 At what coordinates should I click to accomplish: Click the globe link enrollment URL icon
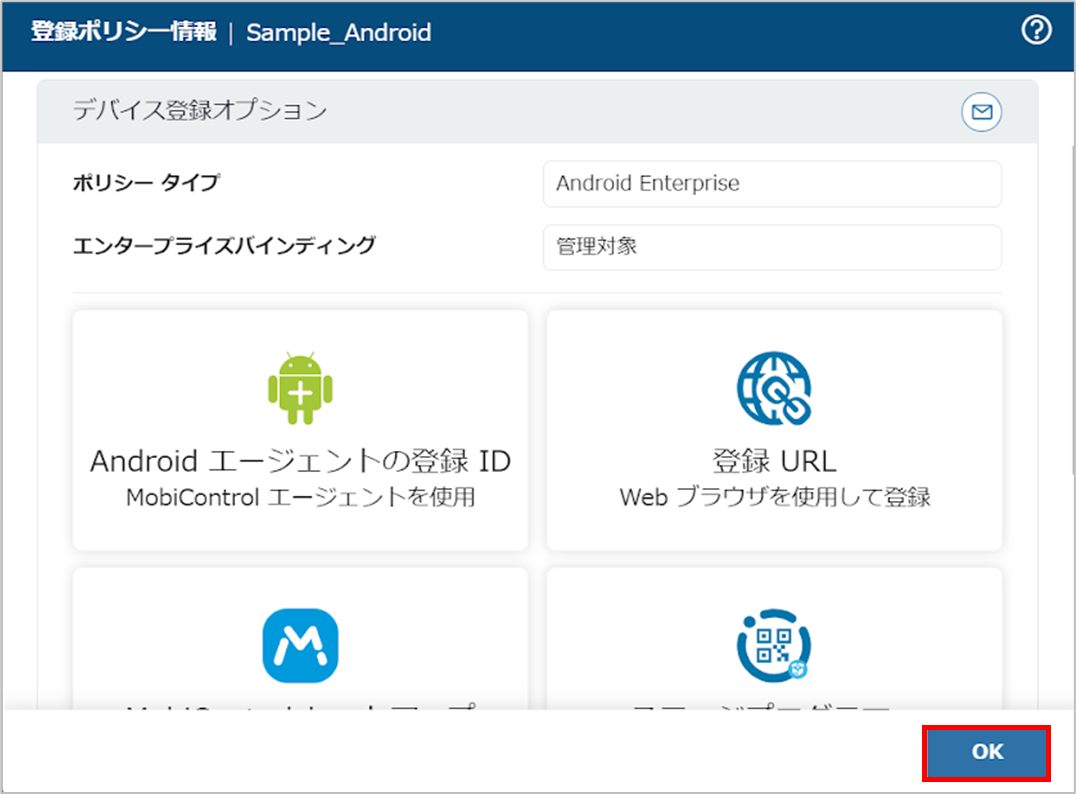pyautogui.click(x=774, y=388)
